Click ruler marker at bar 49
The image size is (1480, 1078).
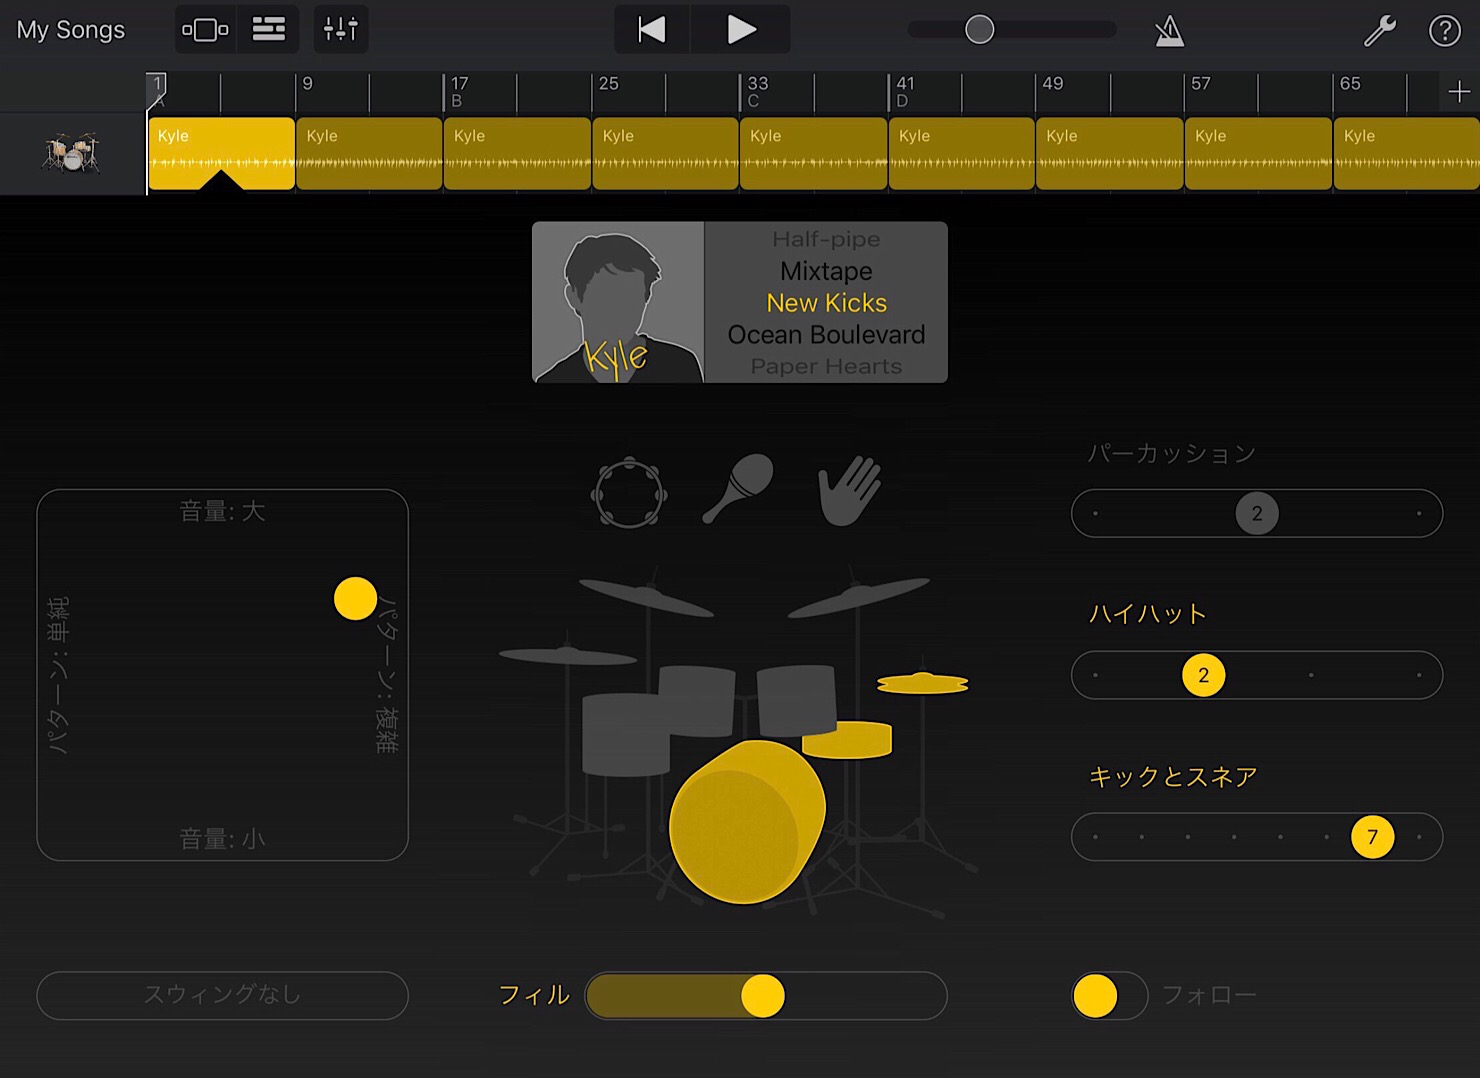point(1052,84)
